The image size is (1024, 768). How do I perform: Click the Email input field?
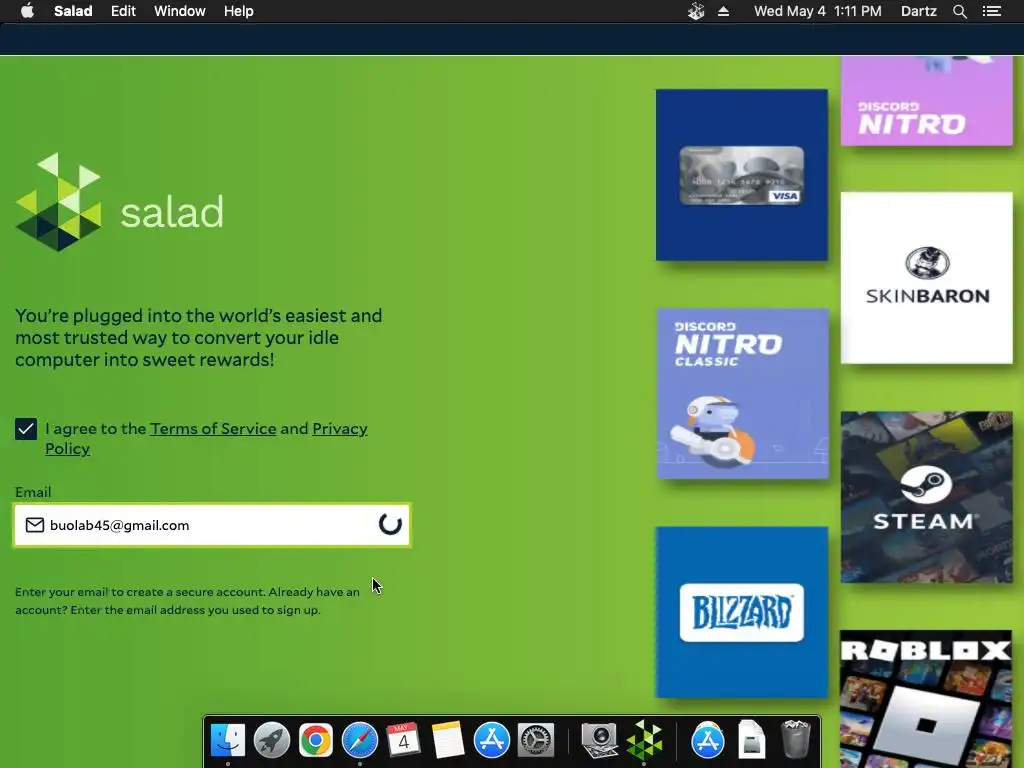point(212,525)
